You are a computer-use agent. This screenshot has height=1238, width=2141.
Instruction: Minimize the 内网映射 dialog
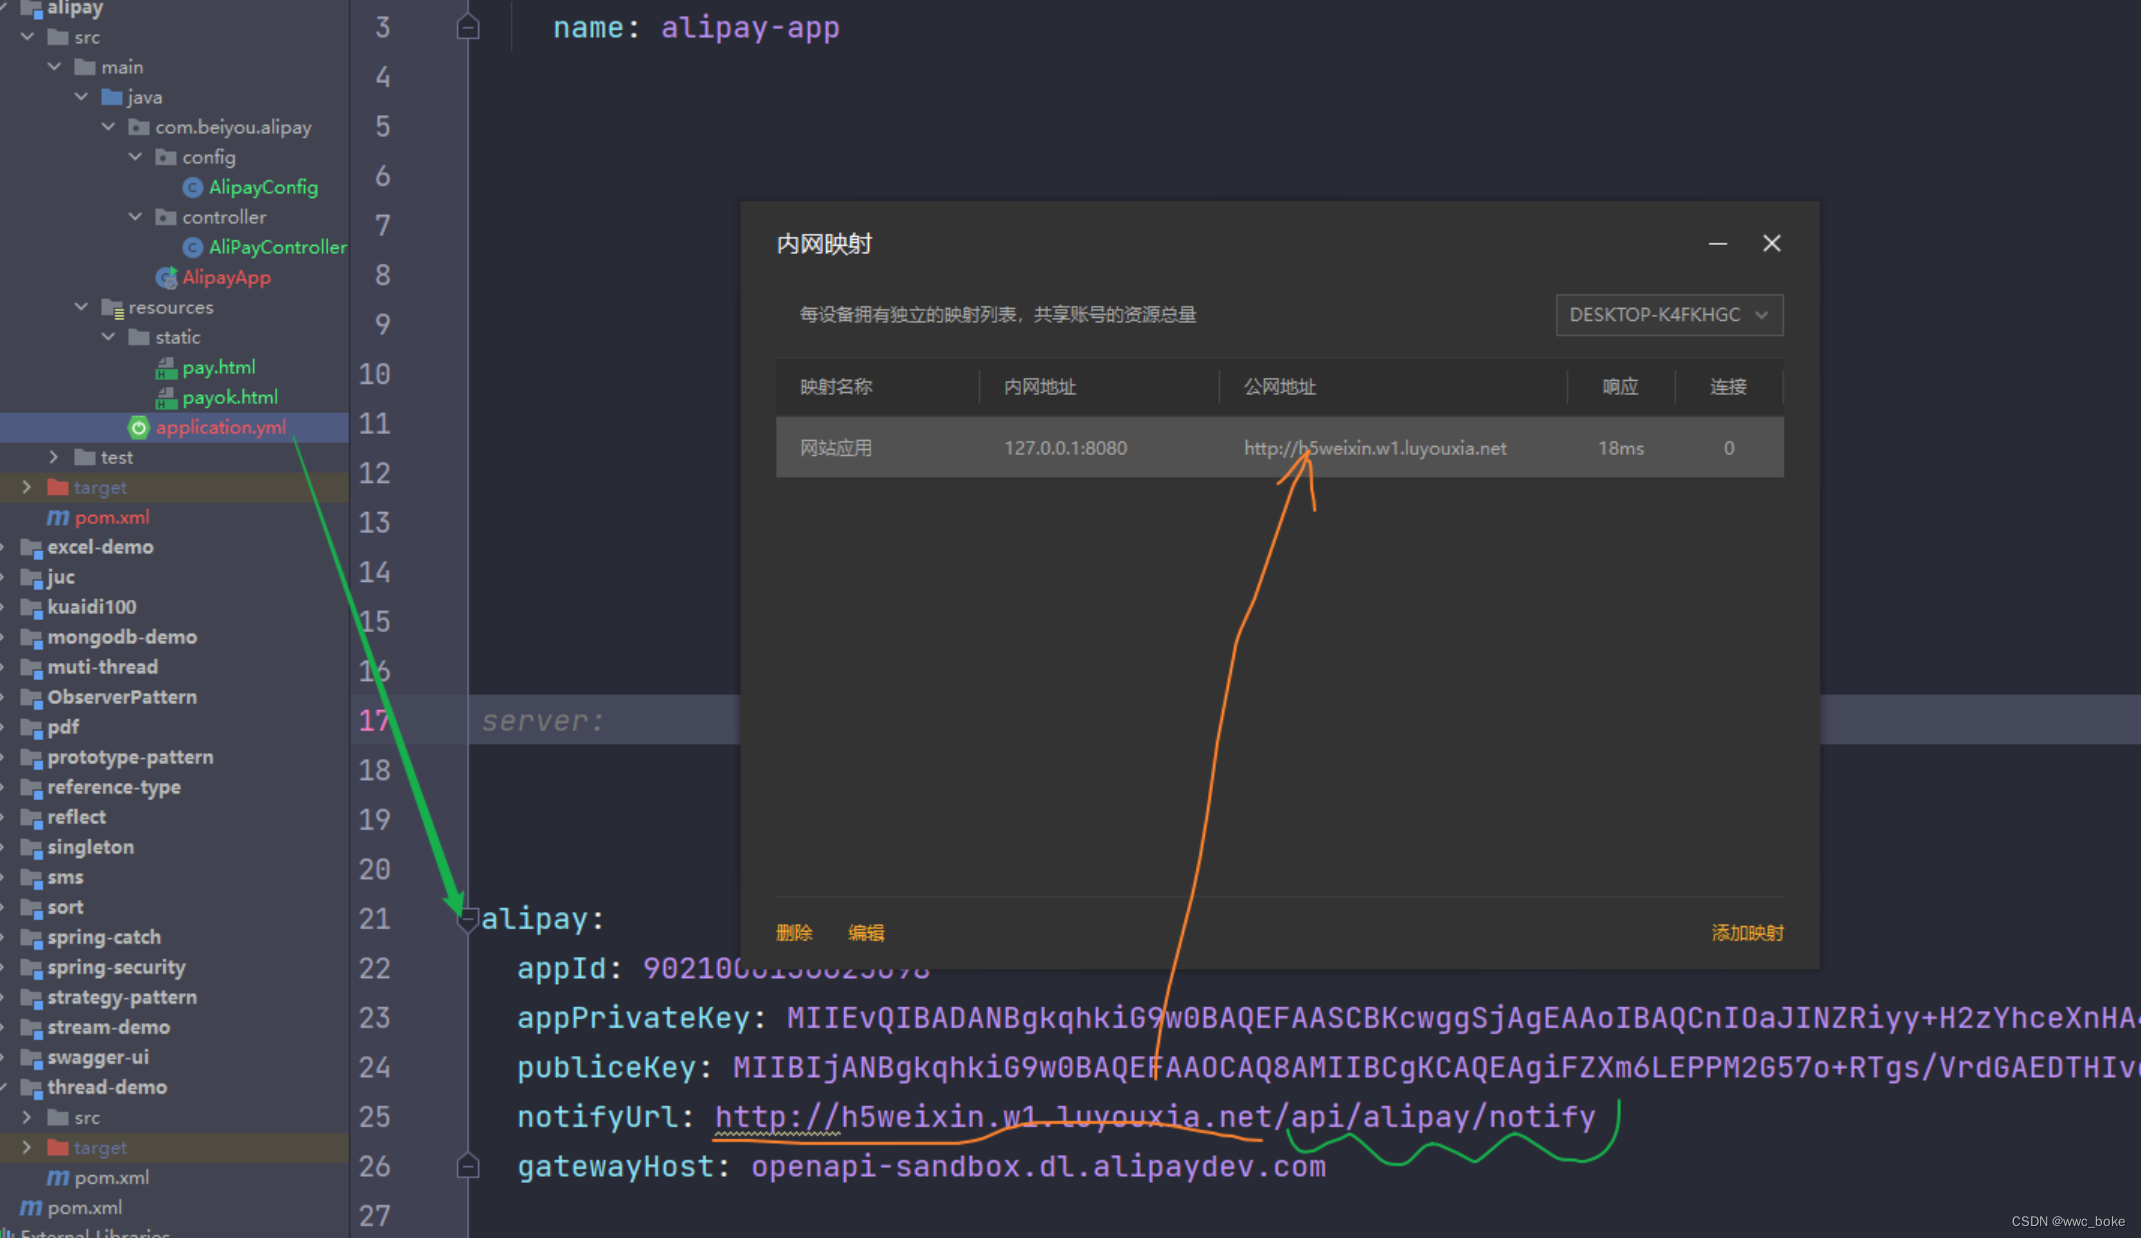coord(1718,244)
